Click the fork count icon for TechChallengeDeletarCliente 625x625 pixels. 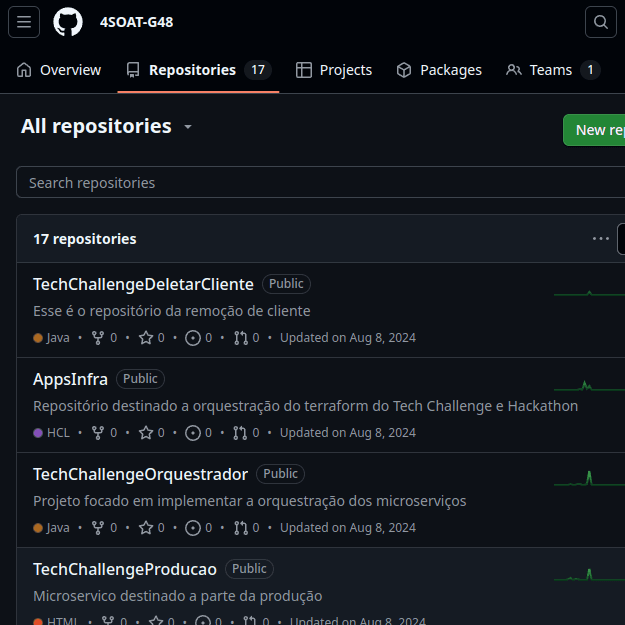coord(98,338)
